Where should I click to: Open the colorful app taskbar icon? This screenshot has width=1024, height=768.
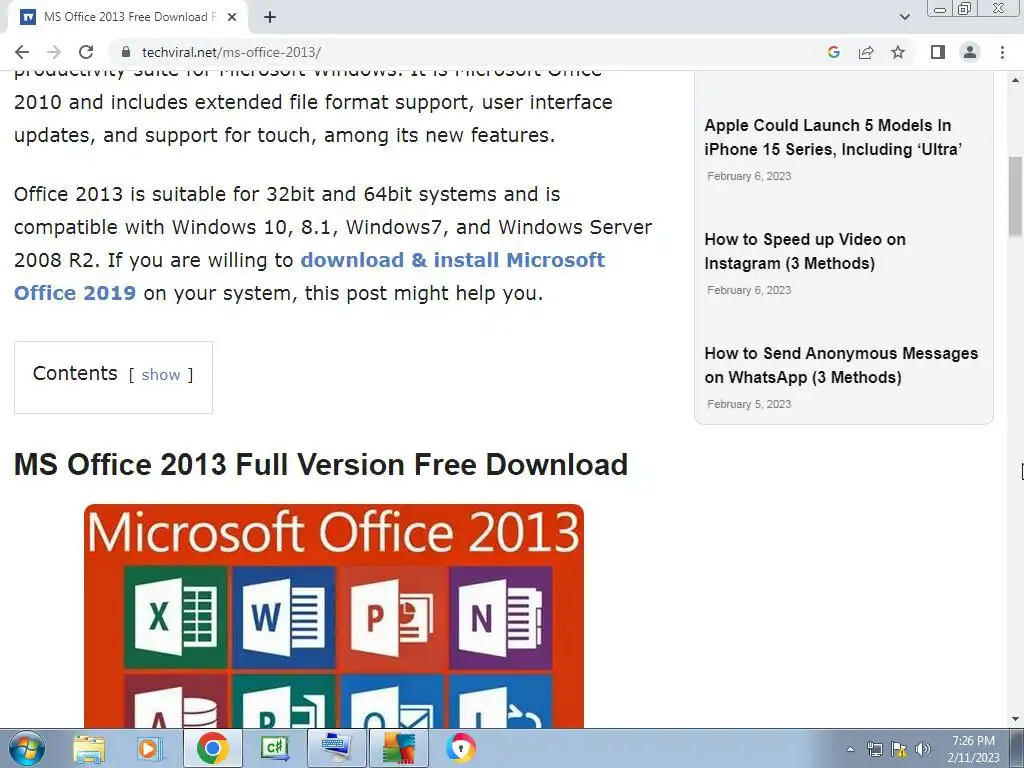[x=398, y=748]
